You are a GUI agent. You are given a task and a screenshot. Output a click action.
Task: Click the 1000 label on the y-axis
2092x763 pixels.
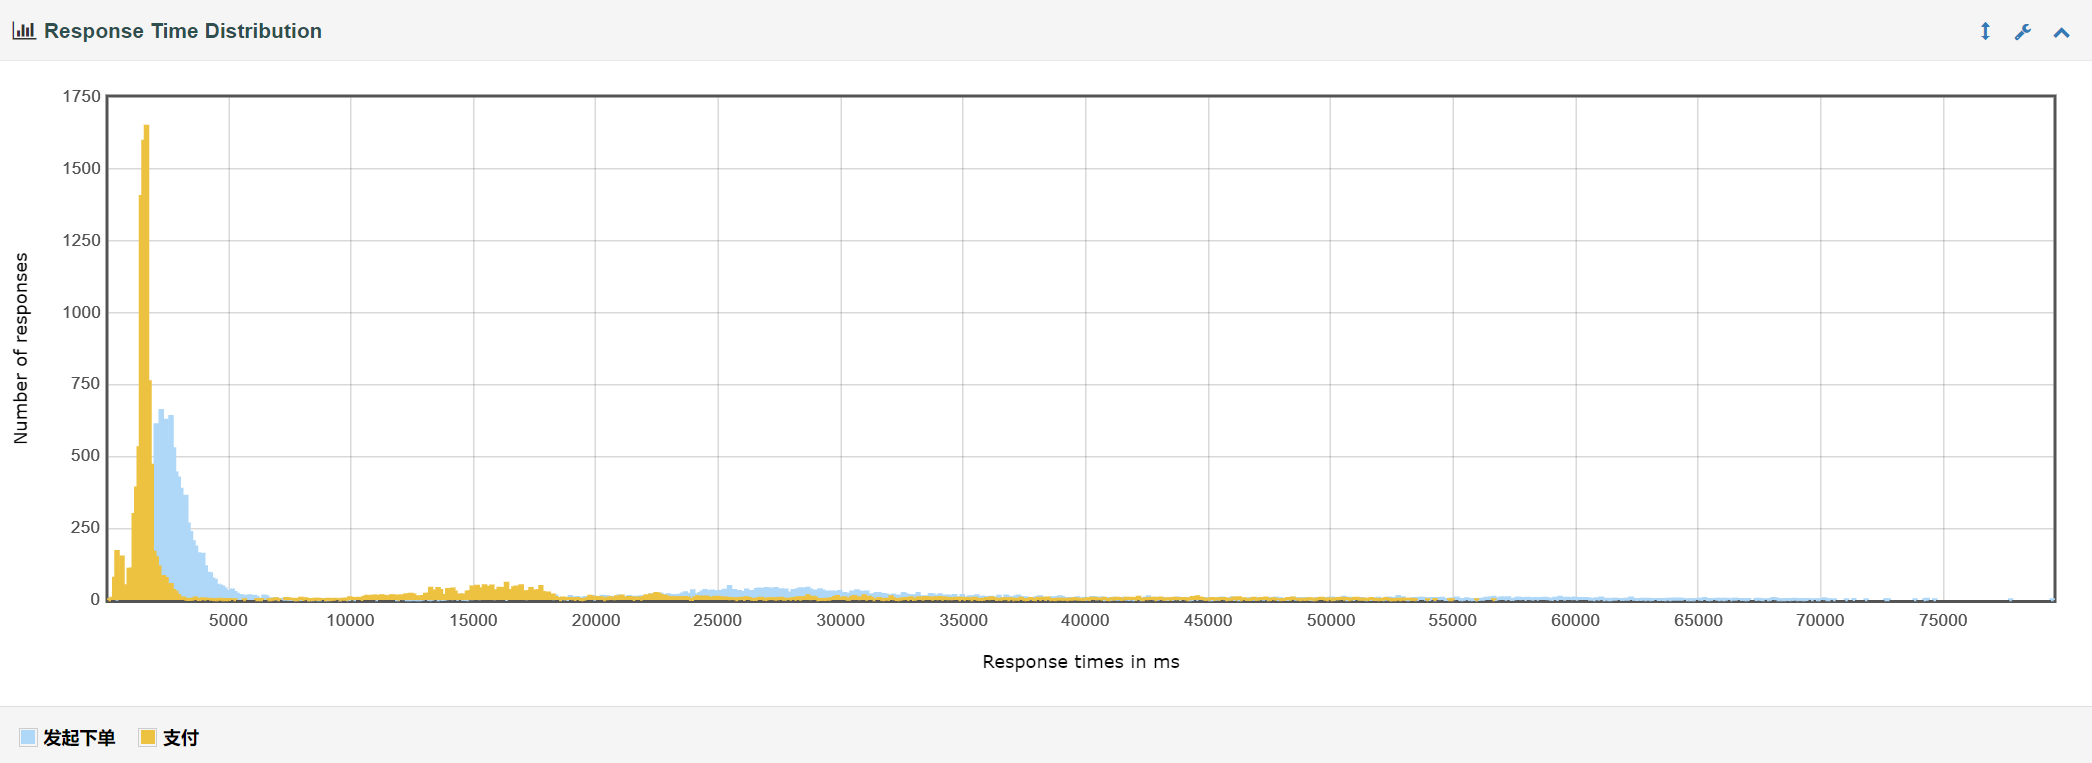click(x=82, y=312)
